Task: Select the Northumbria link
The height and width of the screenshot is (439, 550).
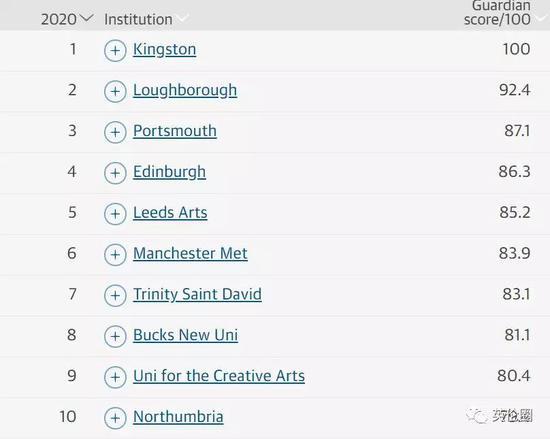Action: (x=178, y=417)
